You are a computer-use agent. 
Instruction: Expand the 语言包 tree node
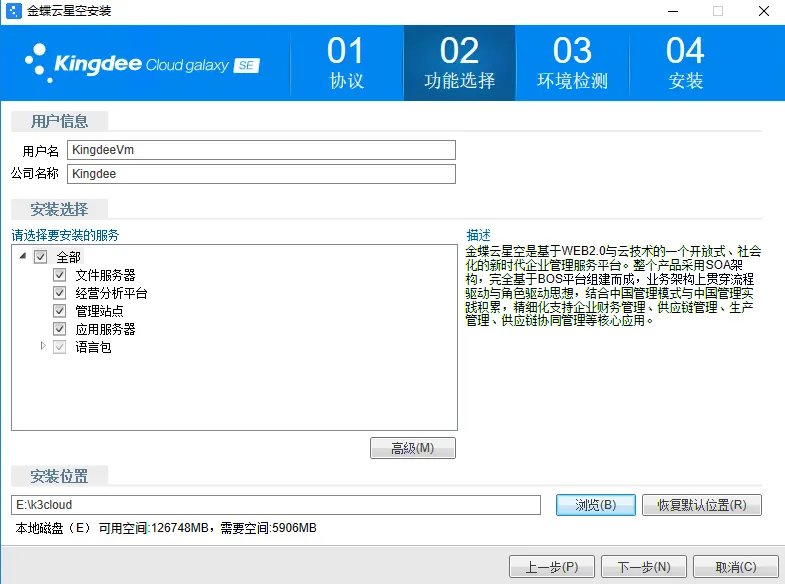[43, 346]
